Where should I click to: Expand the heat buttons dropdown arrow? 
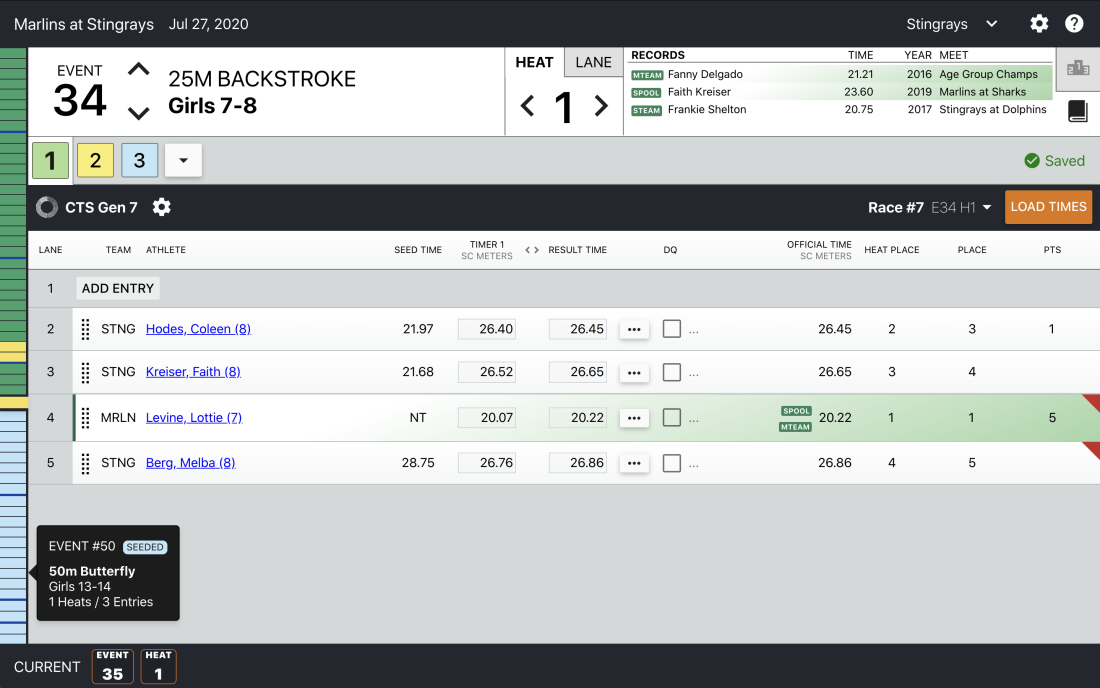click(183, 161)
